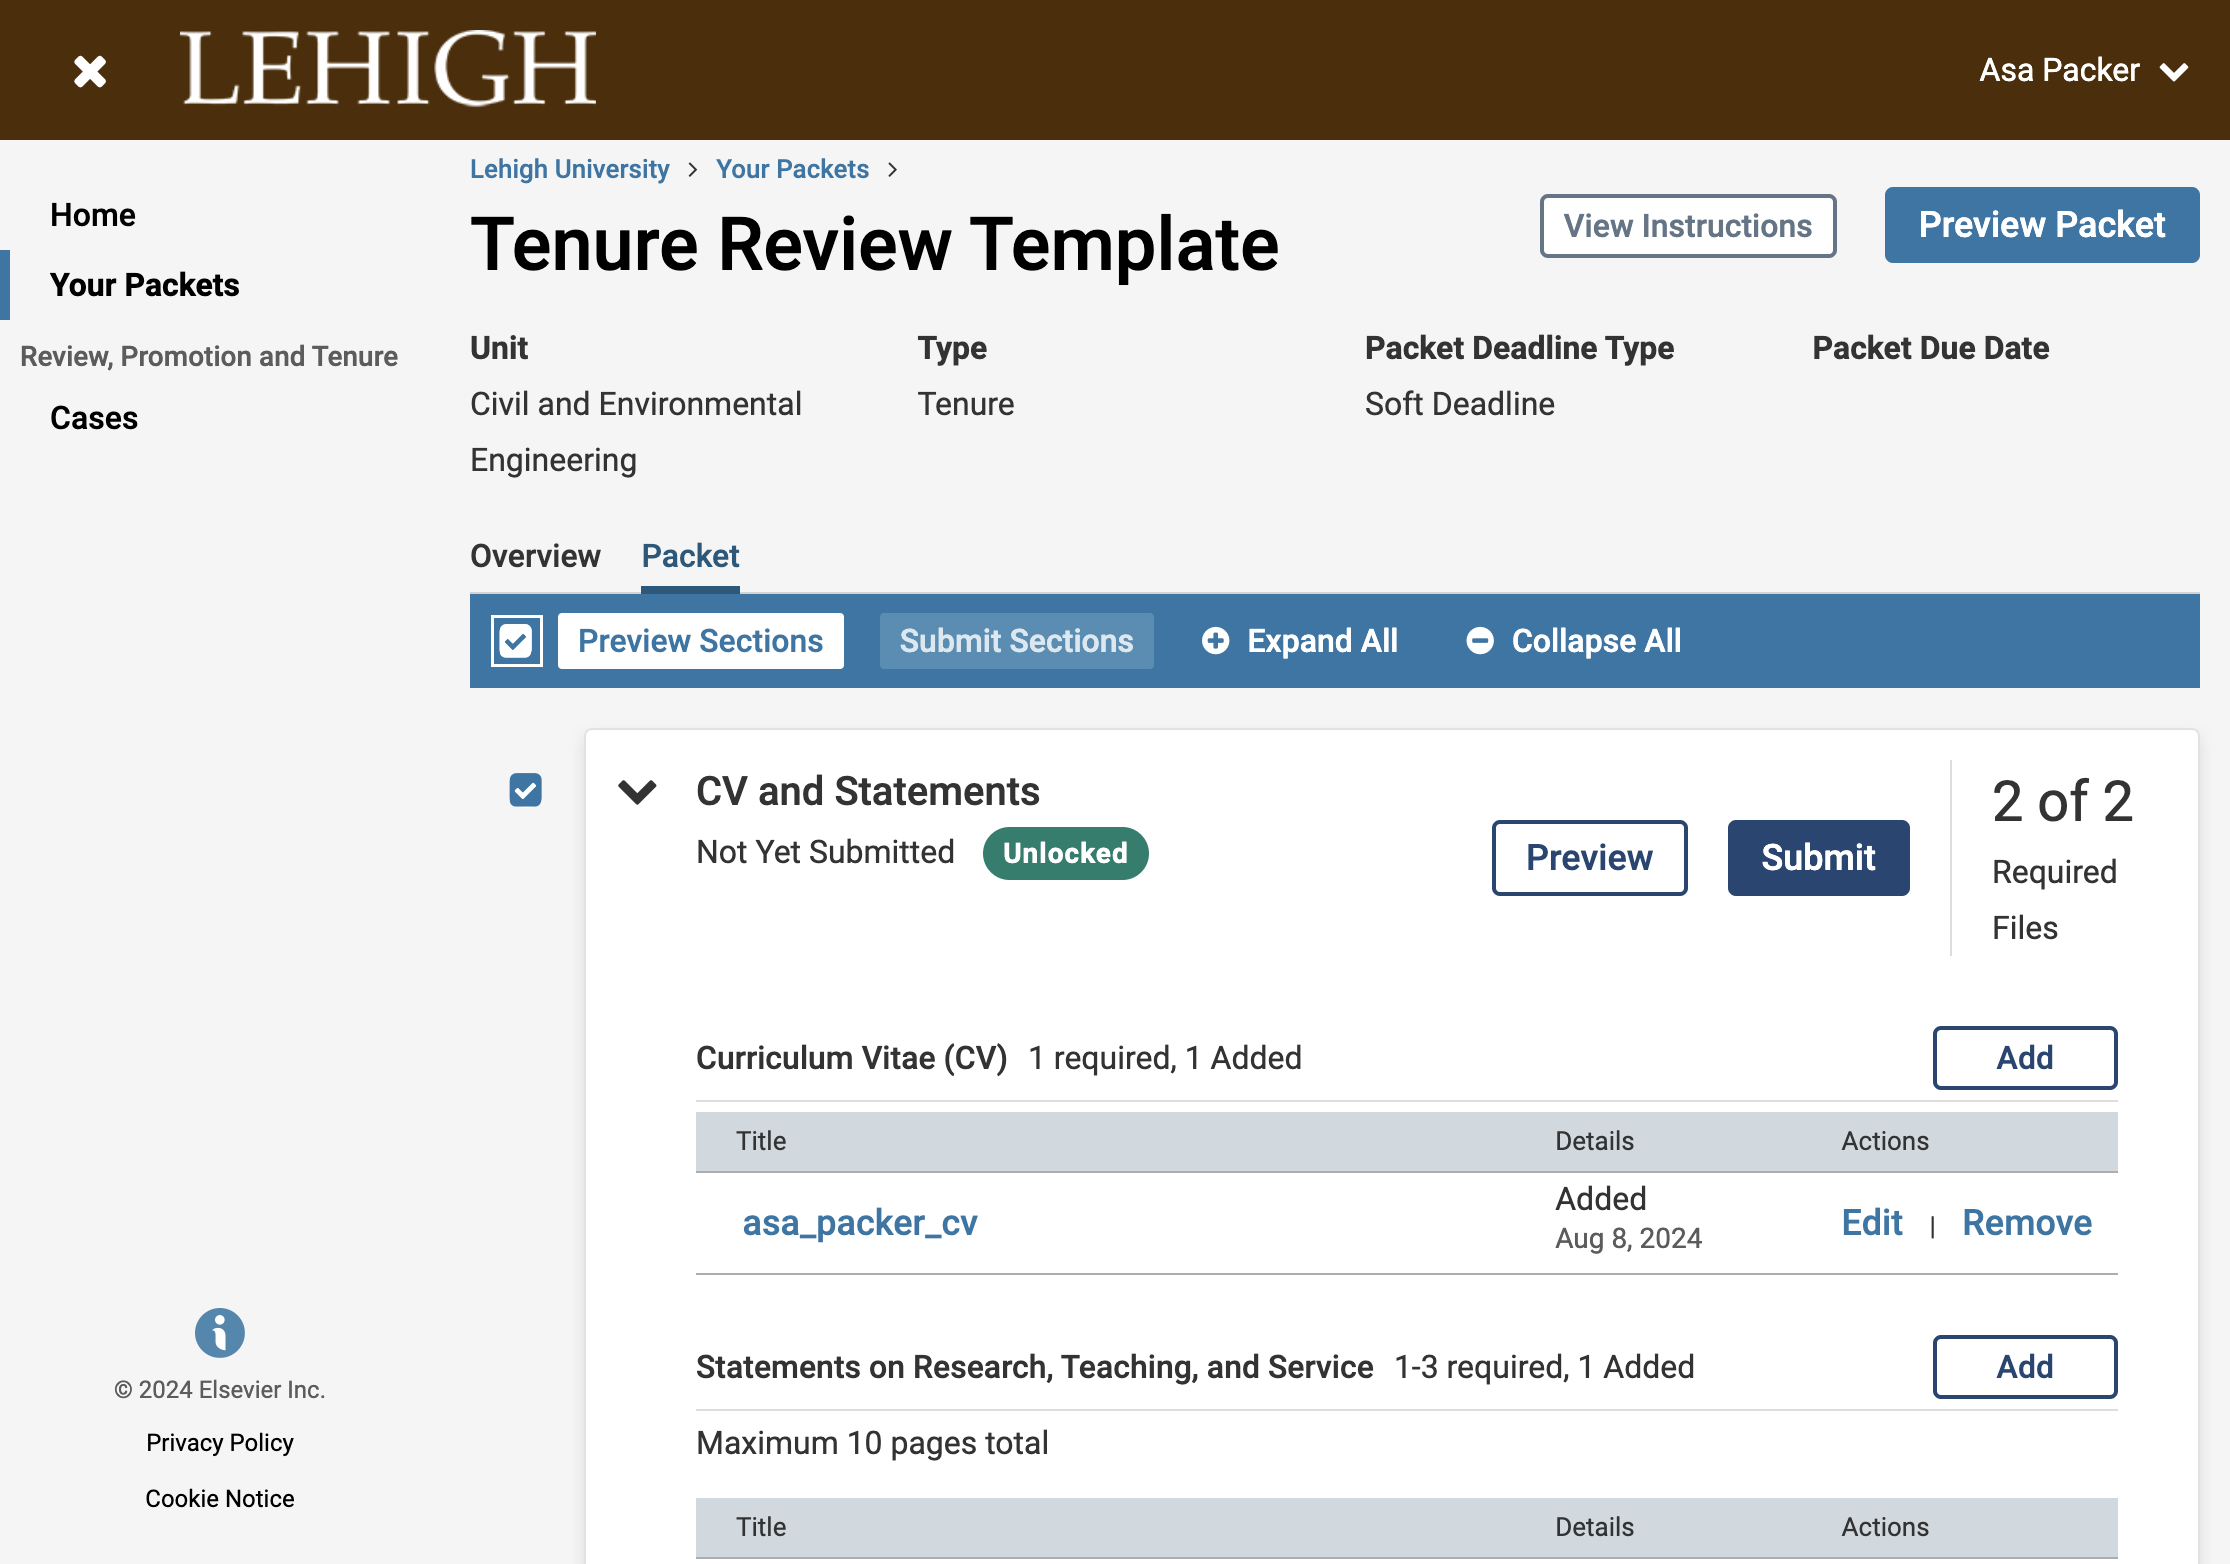The height and width of the screenshot is (1564, 2230).
Task: Click View Instructions
Action: coord(1688,226)
